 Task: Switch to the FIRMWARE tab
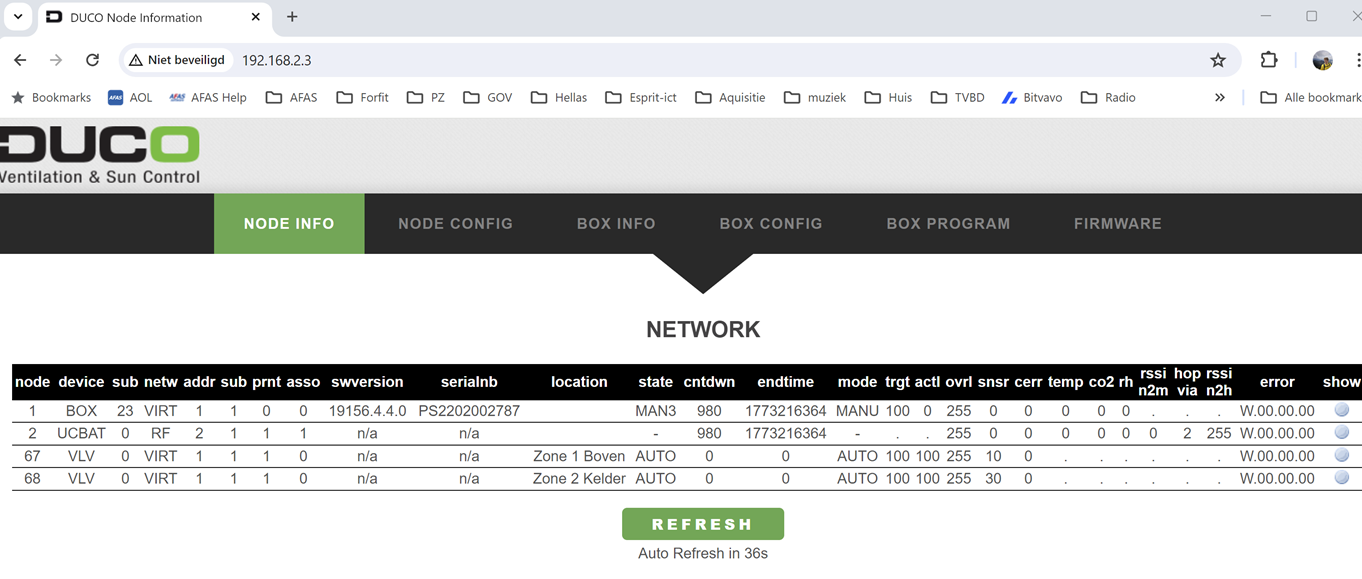pos(1118,223)
